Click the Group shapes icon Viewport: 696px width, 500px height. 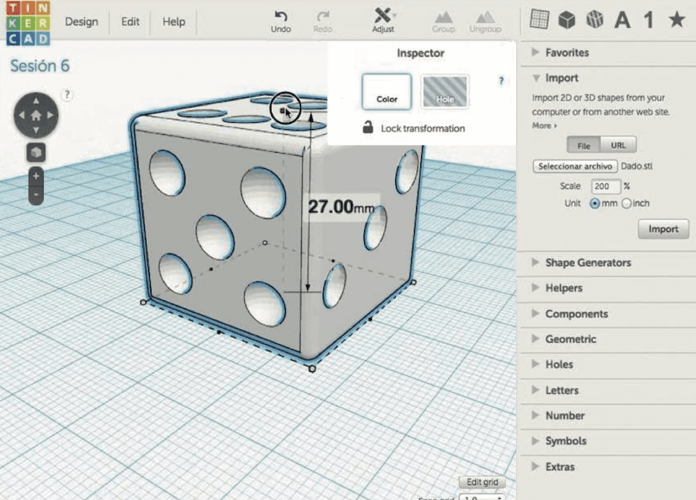[443, 17]
